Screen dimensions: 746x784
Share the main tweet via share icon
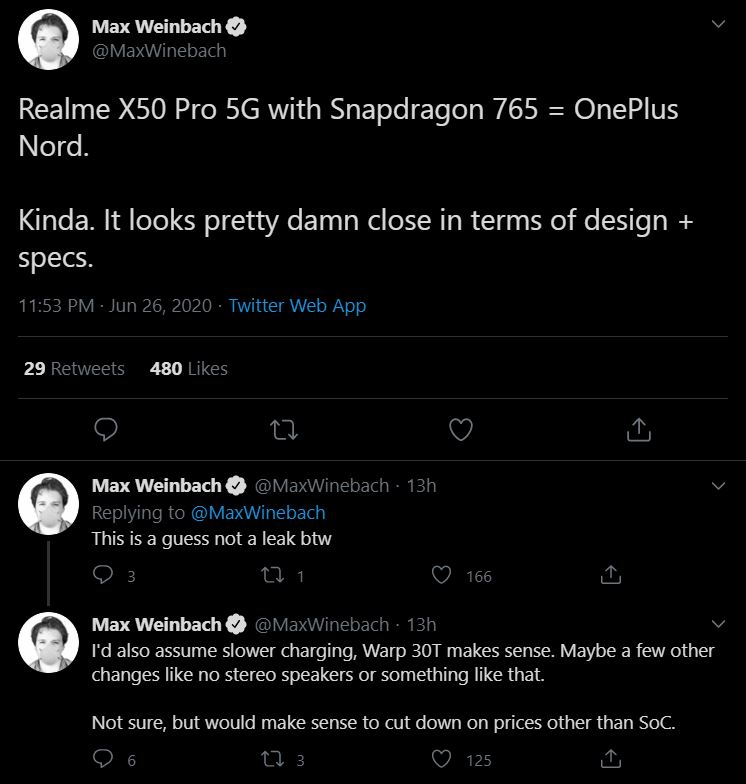point(637,429)
